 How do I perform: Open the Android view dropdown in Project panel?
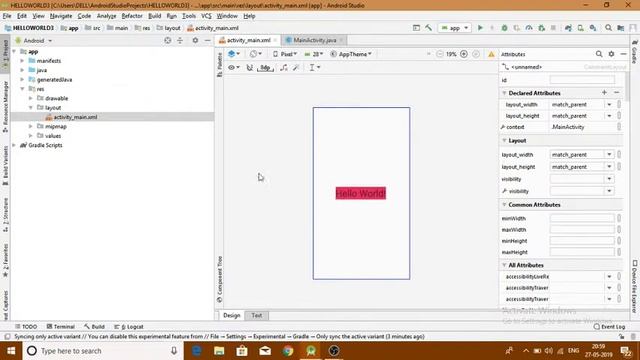[x=34, y=40]
